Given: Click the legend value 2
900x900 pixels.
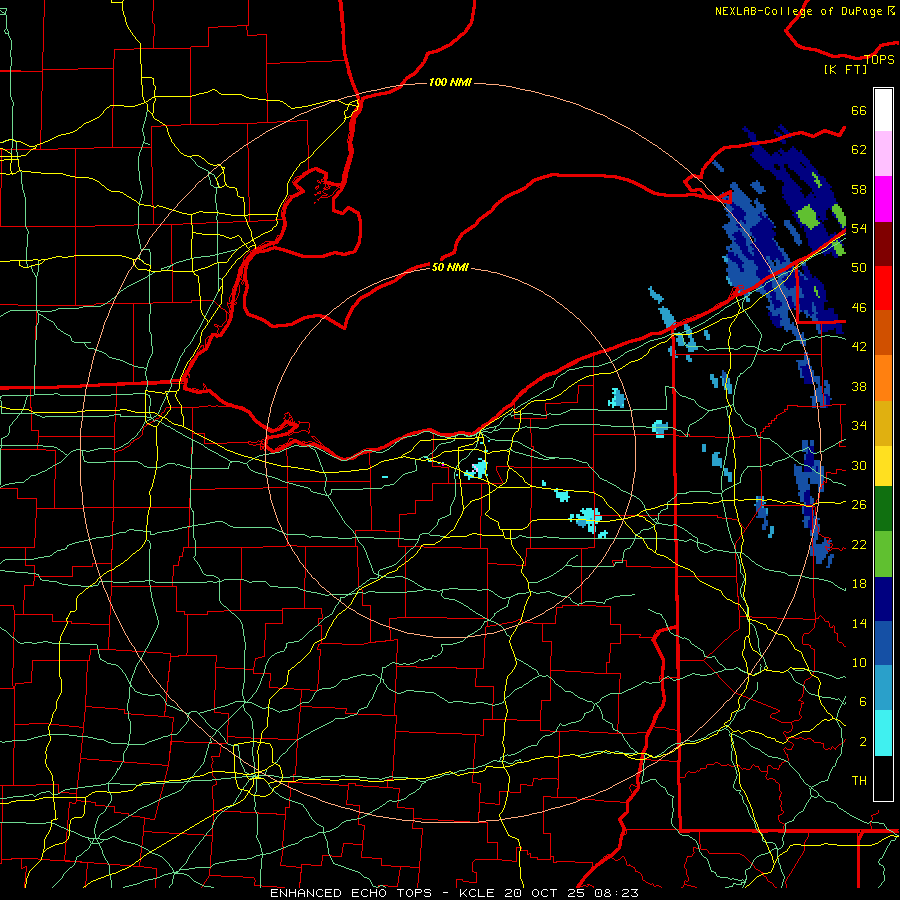Looking at the screenshot, I should 863,742.
